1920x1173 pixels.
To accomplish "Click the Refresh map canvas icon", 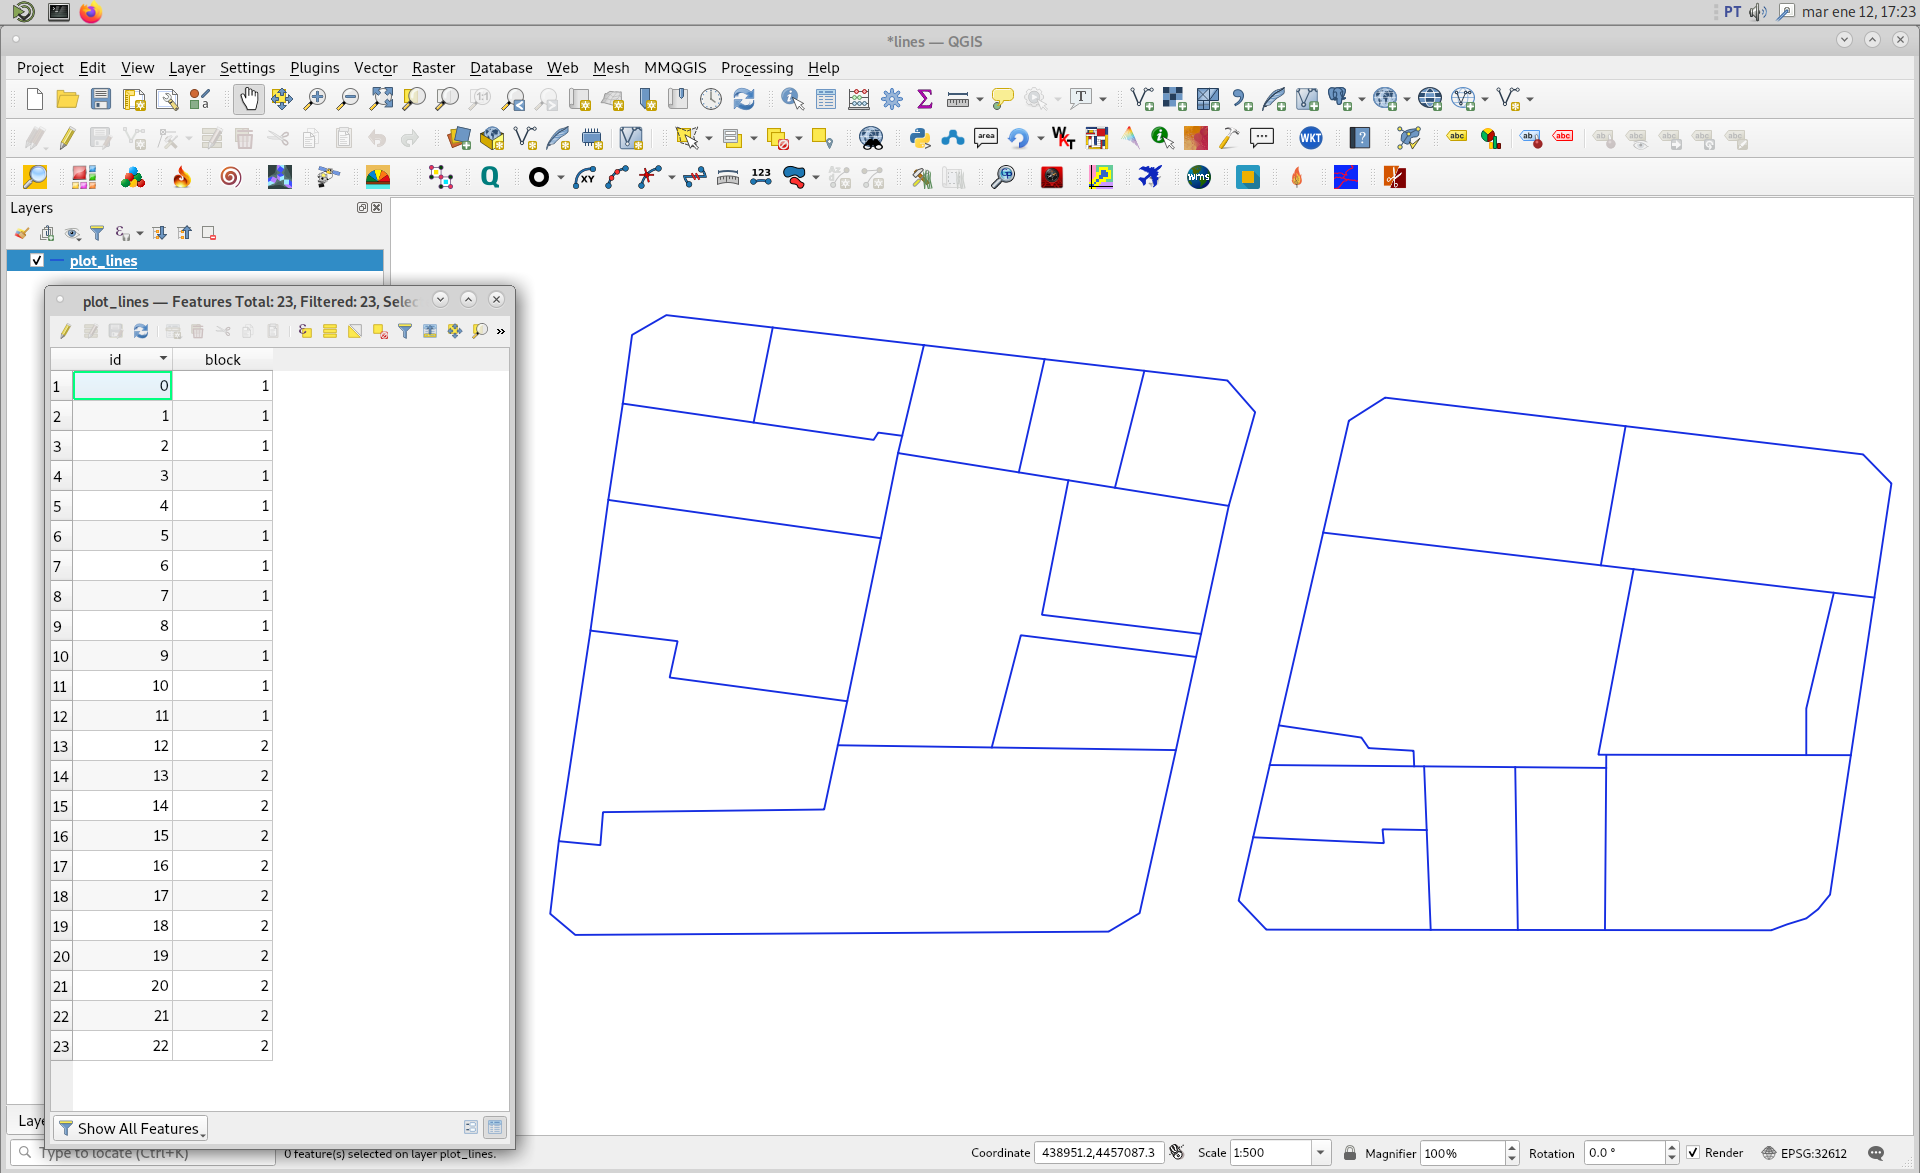I will click(x=744, y=99).
